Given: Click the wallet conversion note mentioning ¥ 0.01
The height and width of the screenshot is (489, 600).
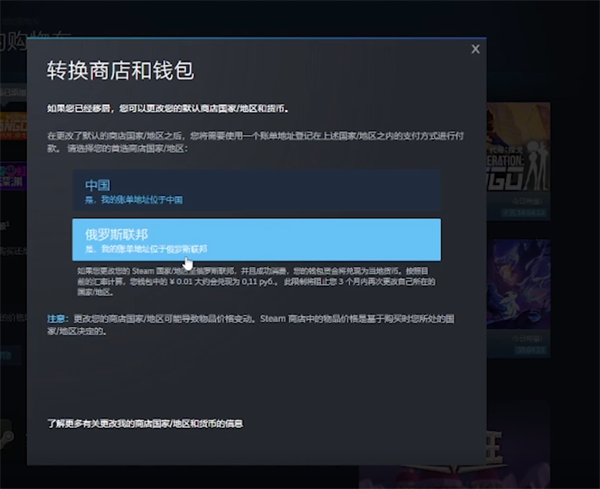Looking at the screenshot, I should [256, 282].
